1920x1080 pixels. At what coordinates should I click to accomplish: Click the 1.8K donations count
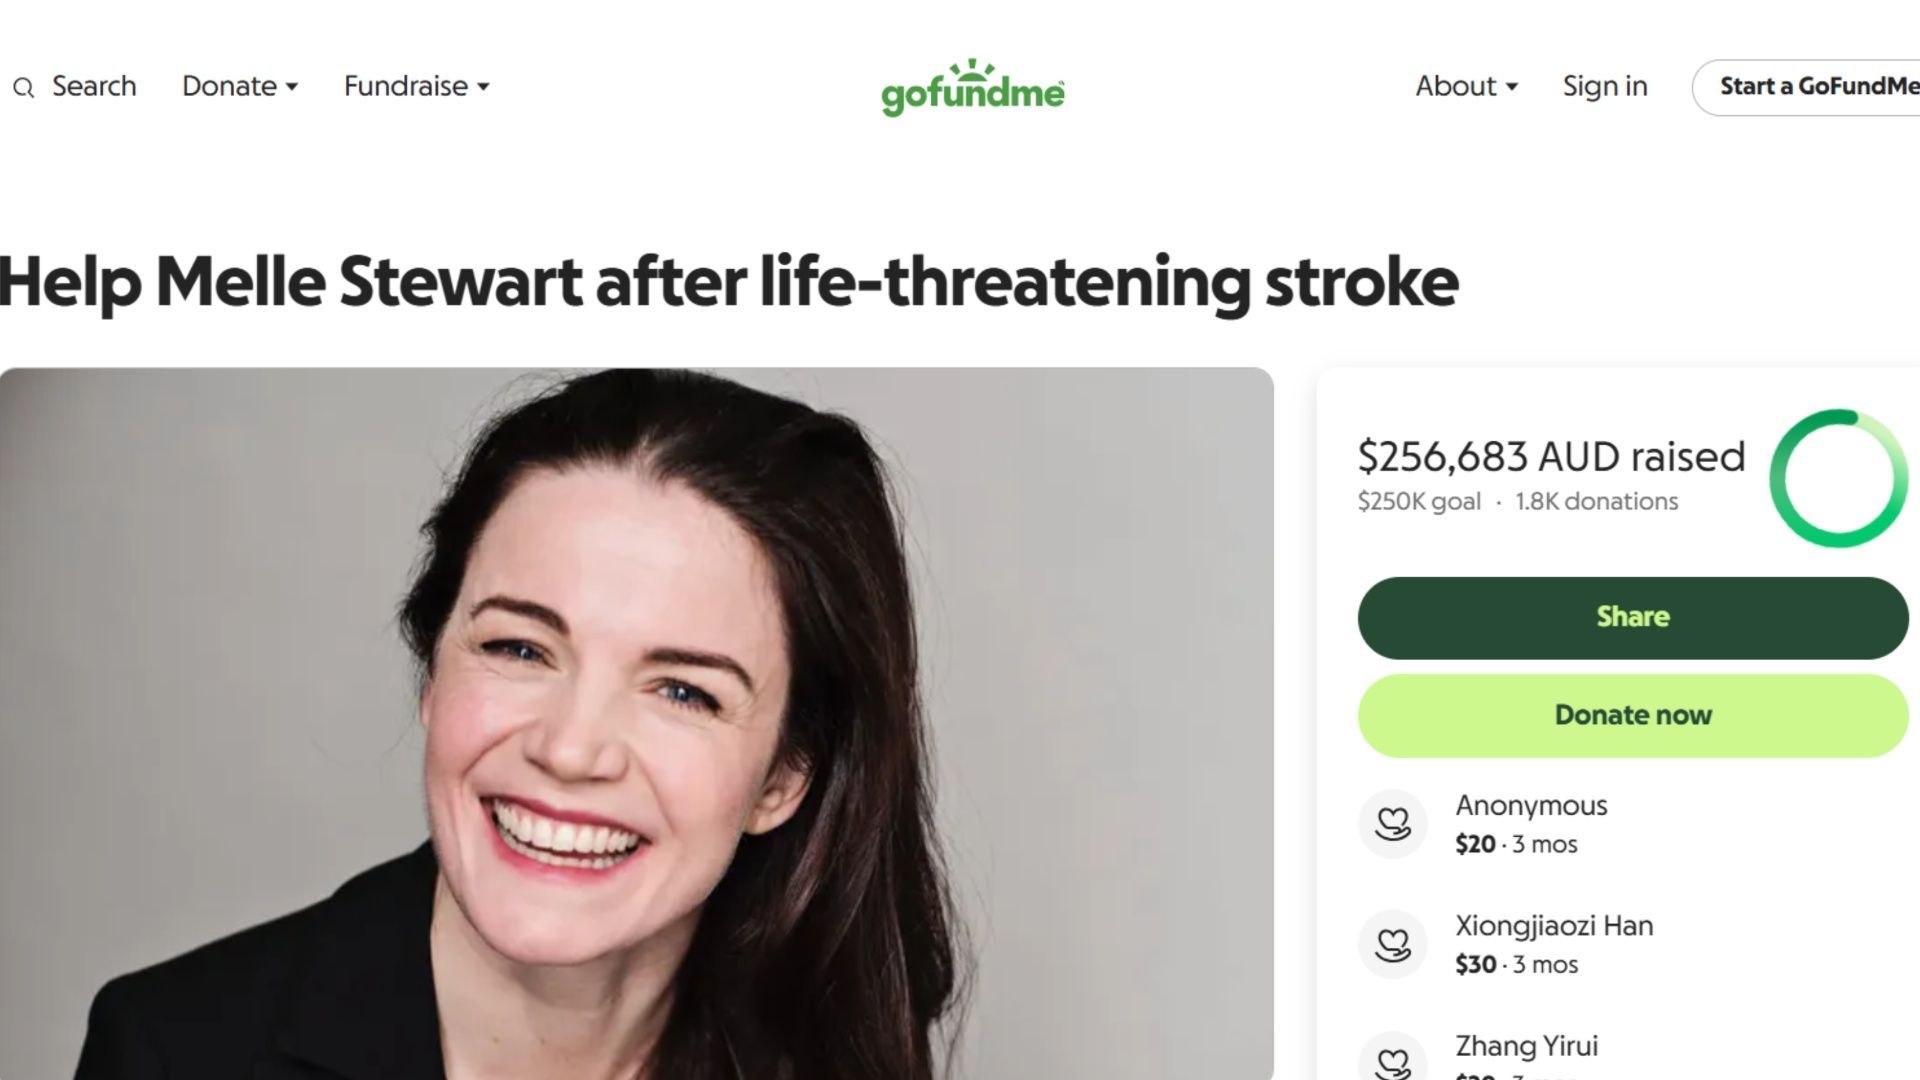click(x=1596, y=501)
